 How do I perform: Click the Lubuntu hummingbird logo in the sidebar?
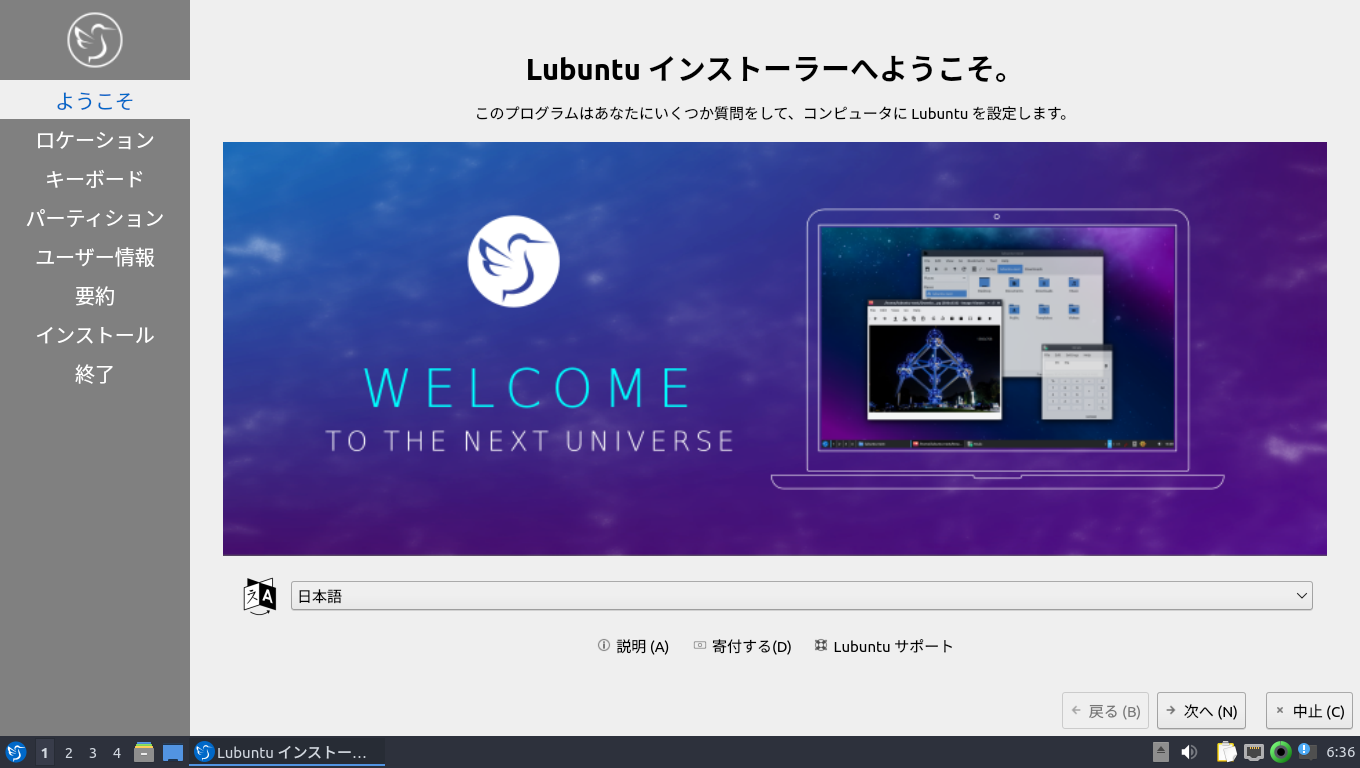[x=95, y=40]
